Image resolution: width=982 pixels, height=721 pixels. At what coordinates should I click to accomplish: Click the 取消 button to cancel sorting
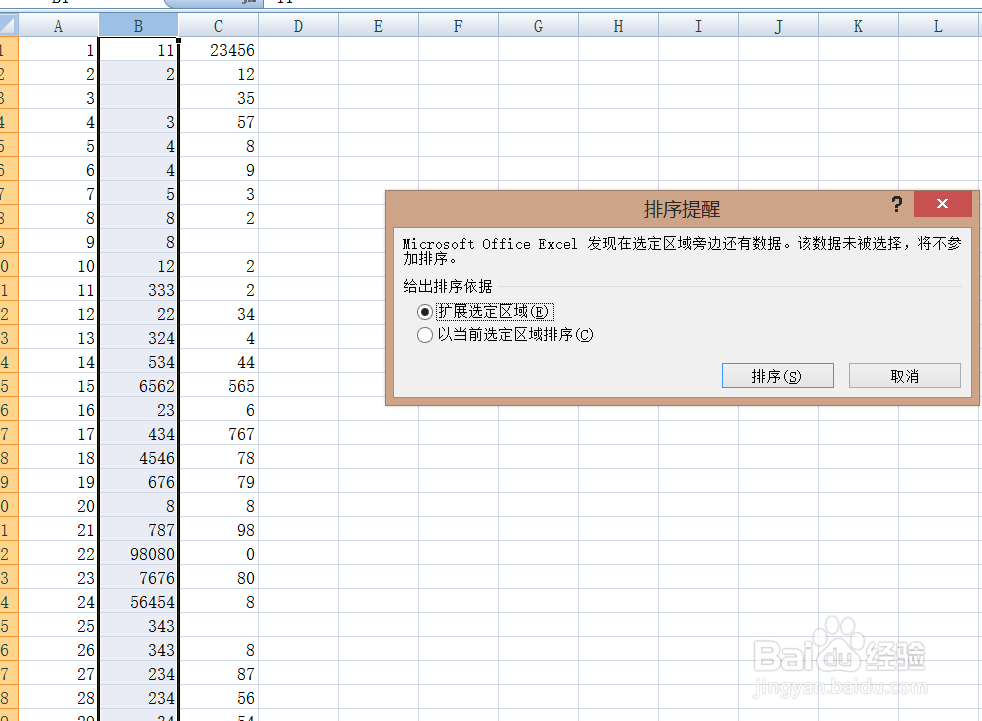pos(904,375)
